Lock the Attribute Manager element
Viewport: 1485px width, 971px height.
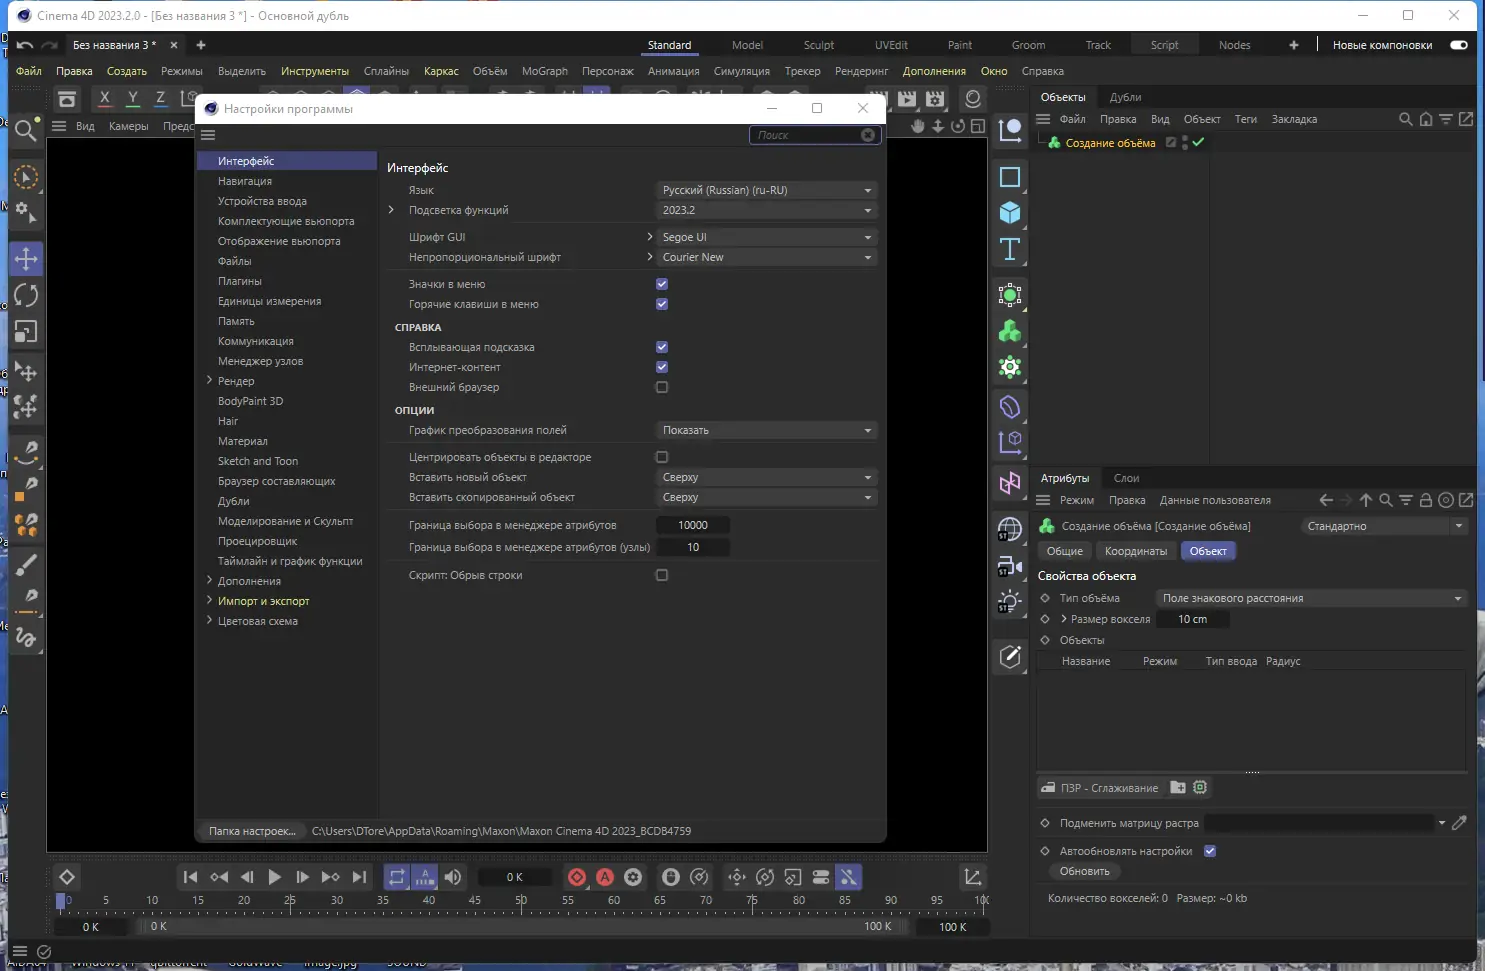(1426, 500)
